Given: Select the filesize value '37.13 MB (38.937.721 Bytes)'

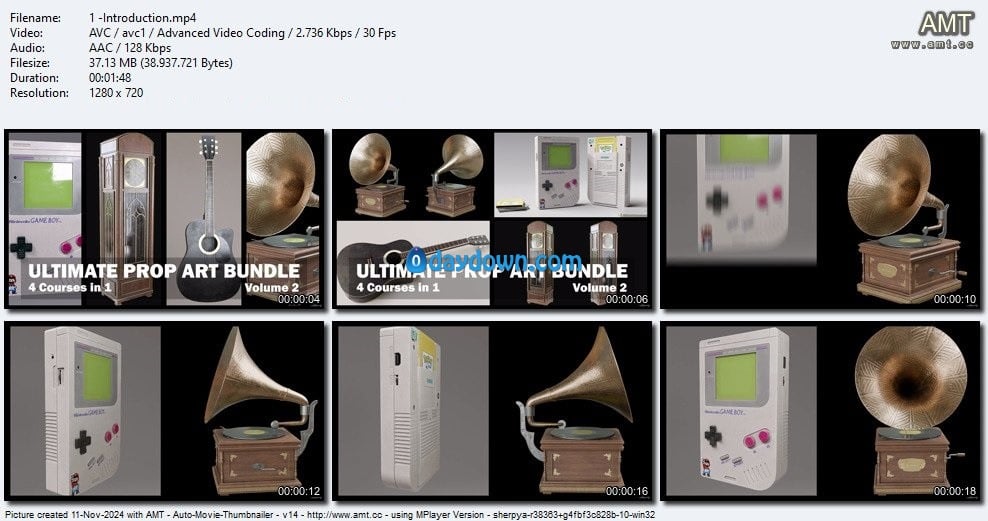Looking at the screenshot, I should (161, 63).
